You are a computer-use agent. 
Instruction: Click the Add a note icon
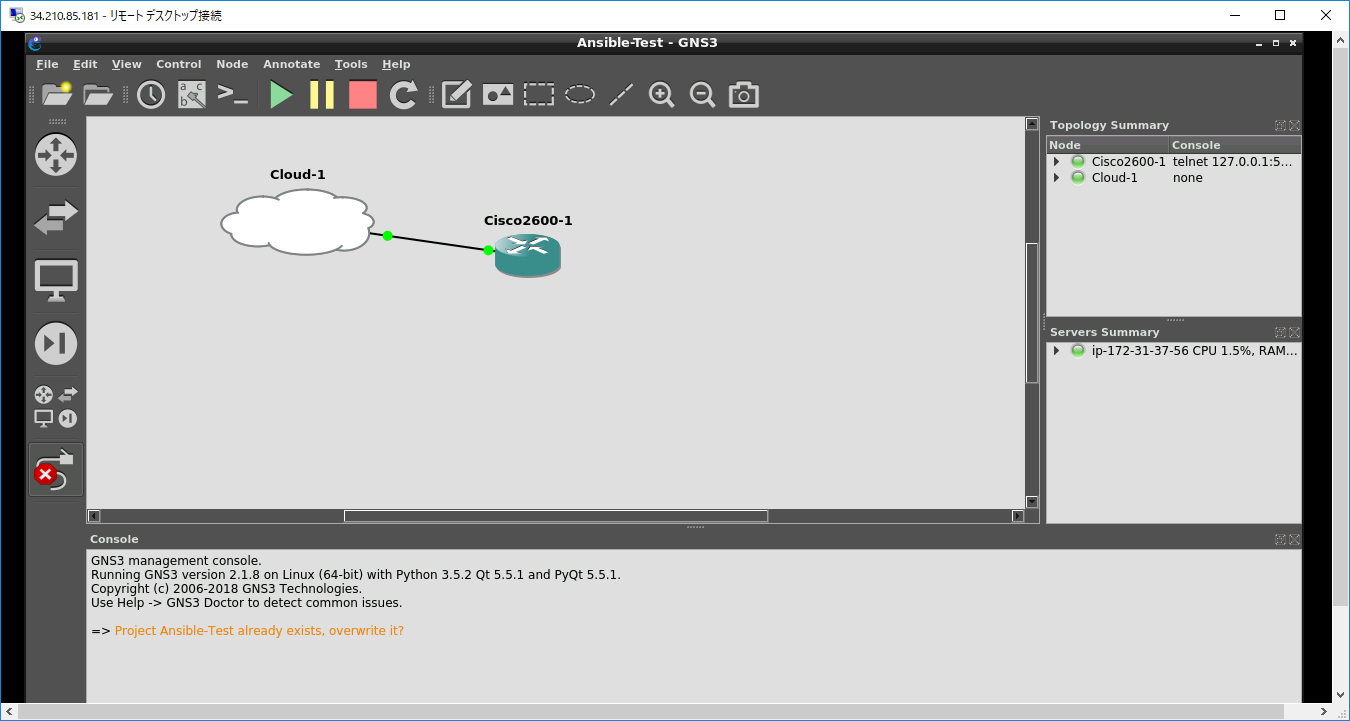coord(456,95)
